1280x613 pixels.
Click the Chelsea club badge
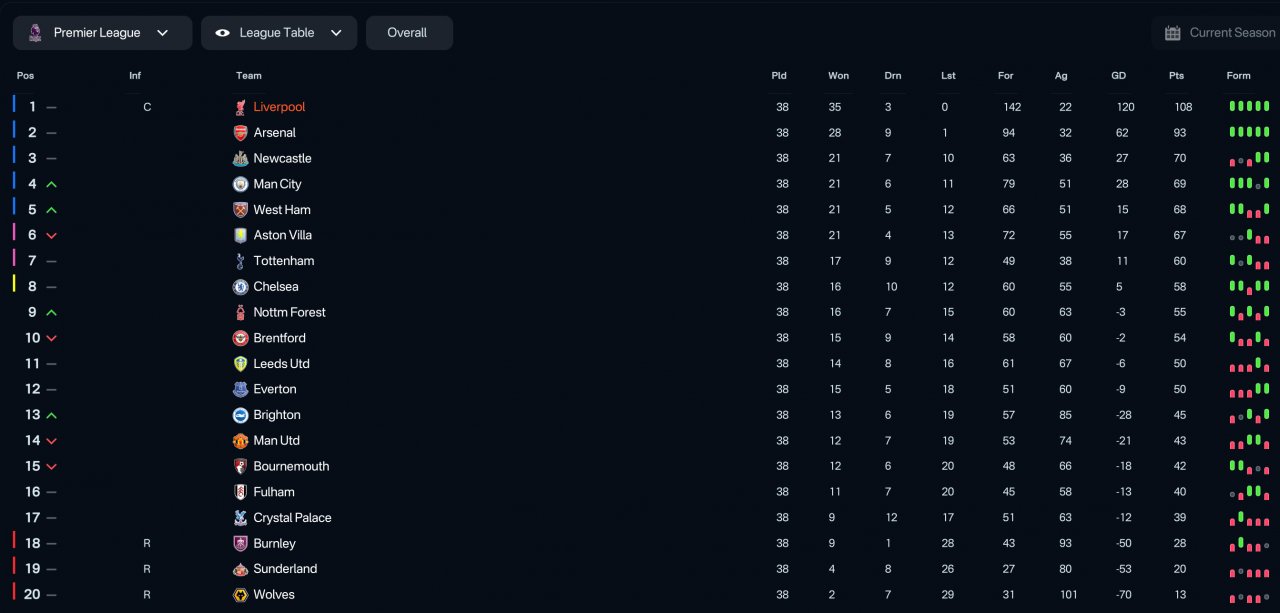pos(240,287)
